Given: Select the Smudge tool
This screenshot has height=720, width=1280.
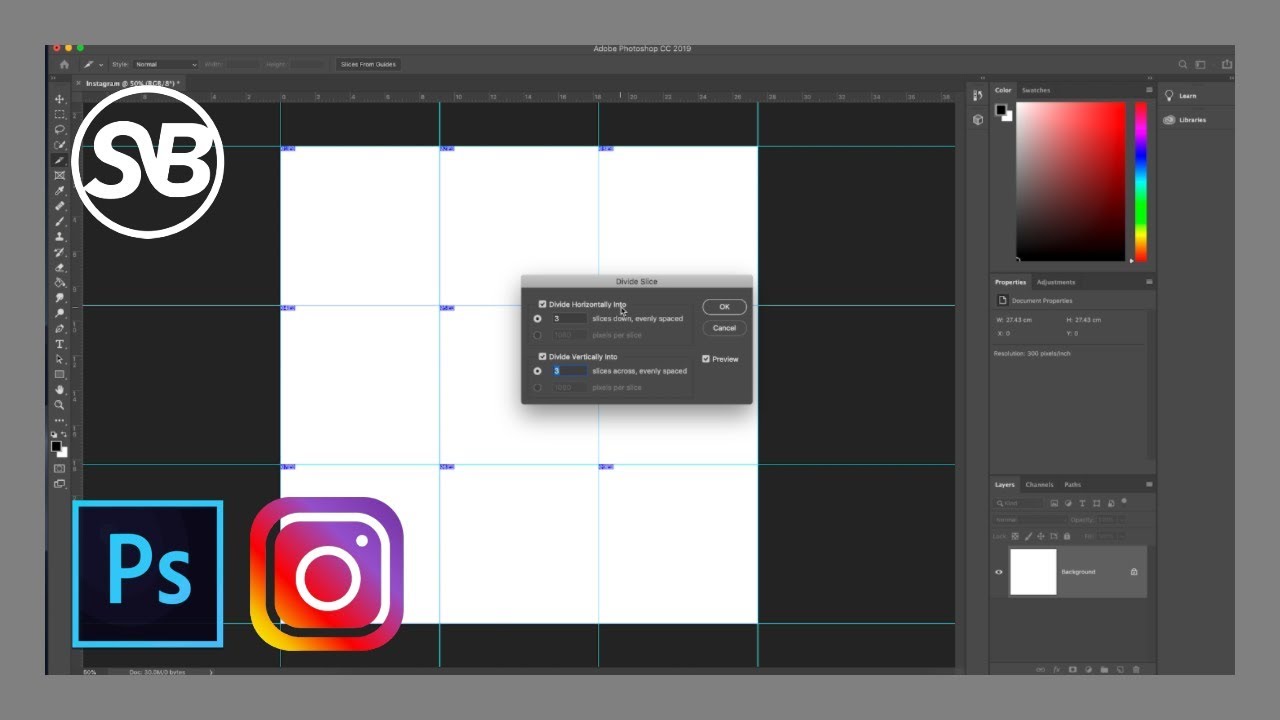Looking at the screenshot, I should 60,298.
